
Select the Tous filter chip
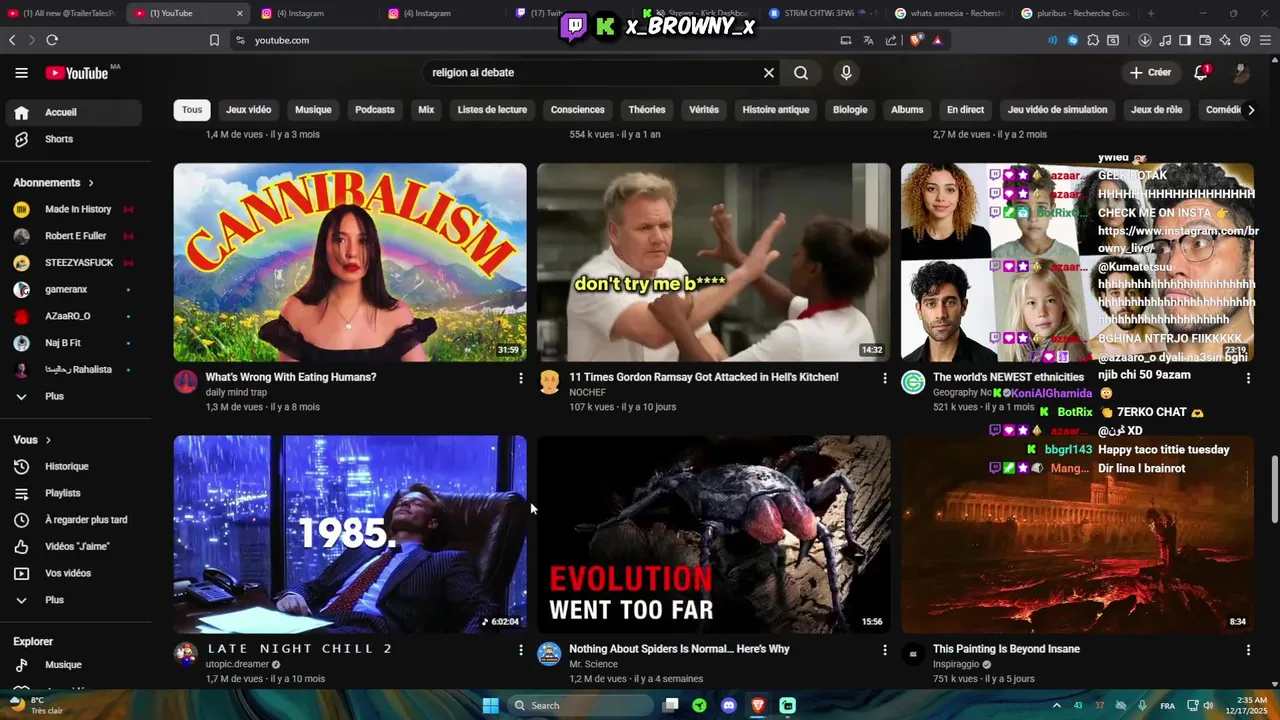[x=192, y=110]
